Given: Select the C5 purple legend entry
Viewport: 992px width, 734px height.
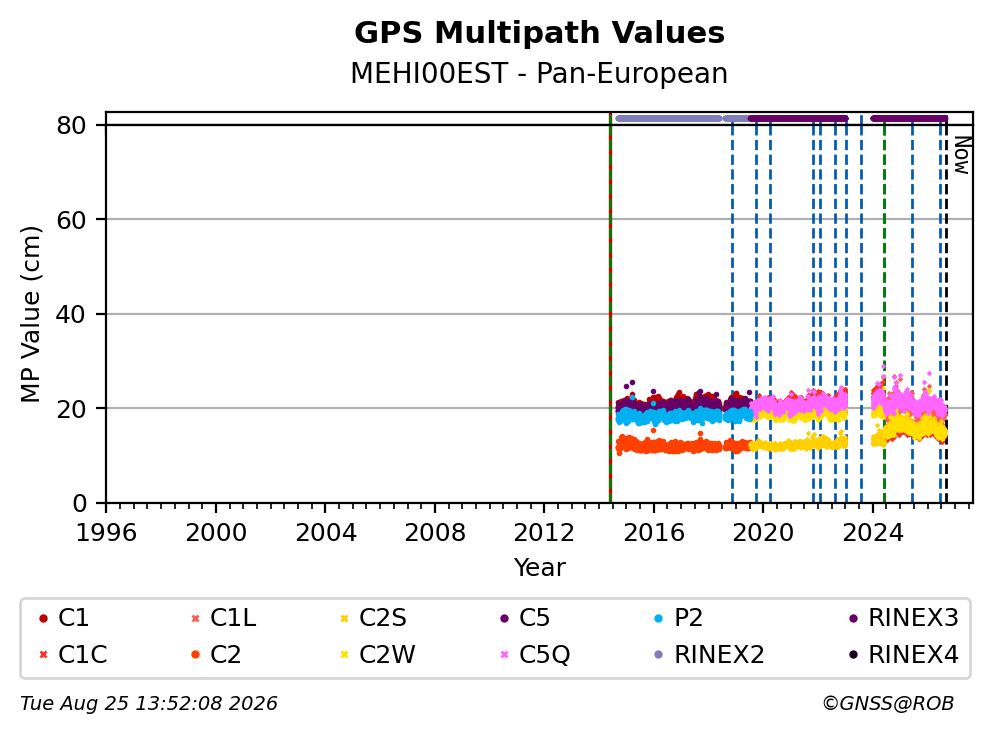Looking at the screenshot, I should 525,618.
